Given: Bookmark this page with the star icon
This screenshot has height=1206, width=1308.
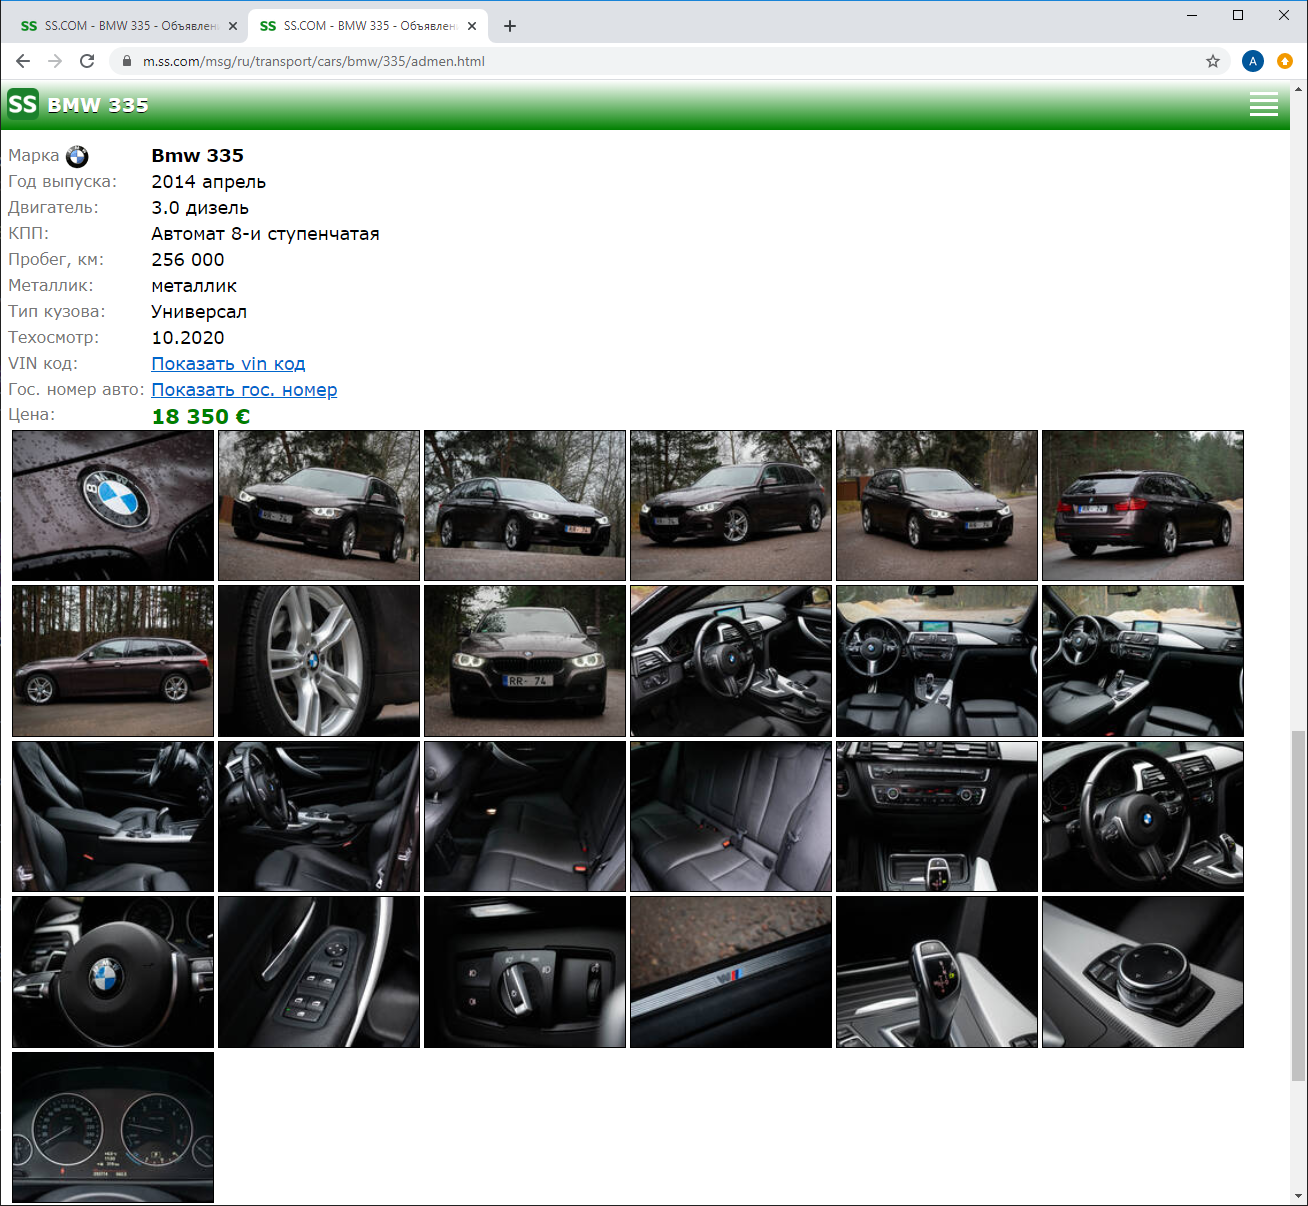Looking at the screenshot, I should tap(1212, 61).
